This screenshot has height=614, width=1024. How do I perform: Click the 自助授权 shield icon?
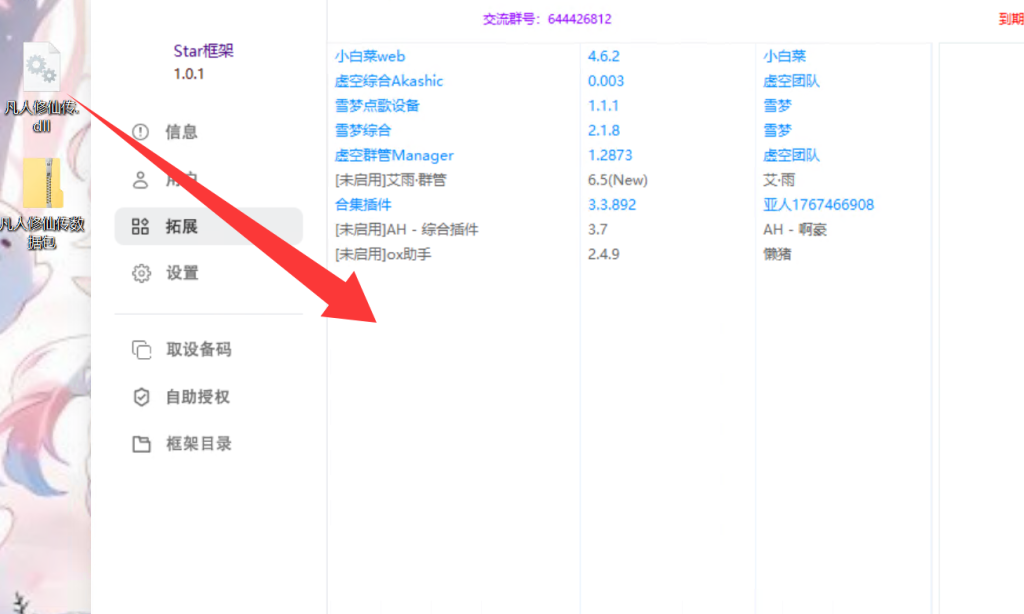(141, 397)
